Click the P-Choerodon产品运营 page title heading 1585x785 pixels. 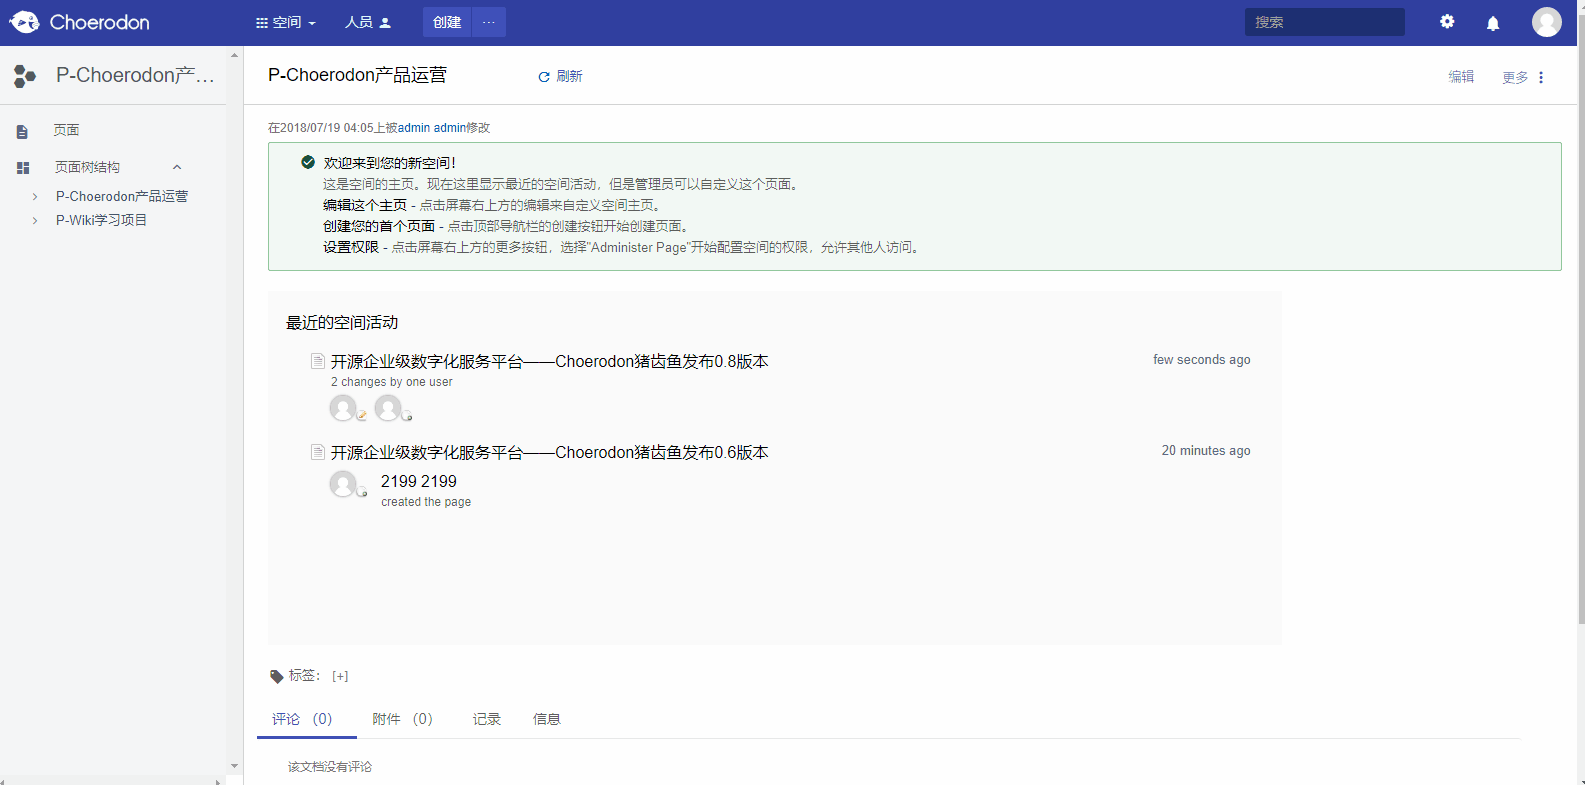357,75
